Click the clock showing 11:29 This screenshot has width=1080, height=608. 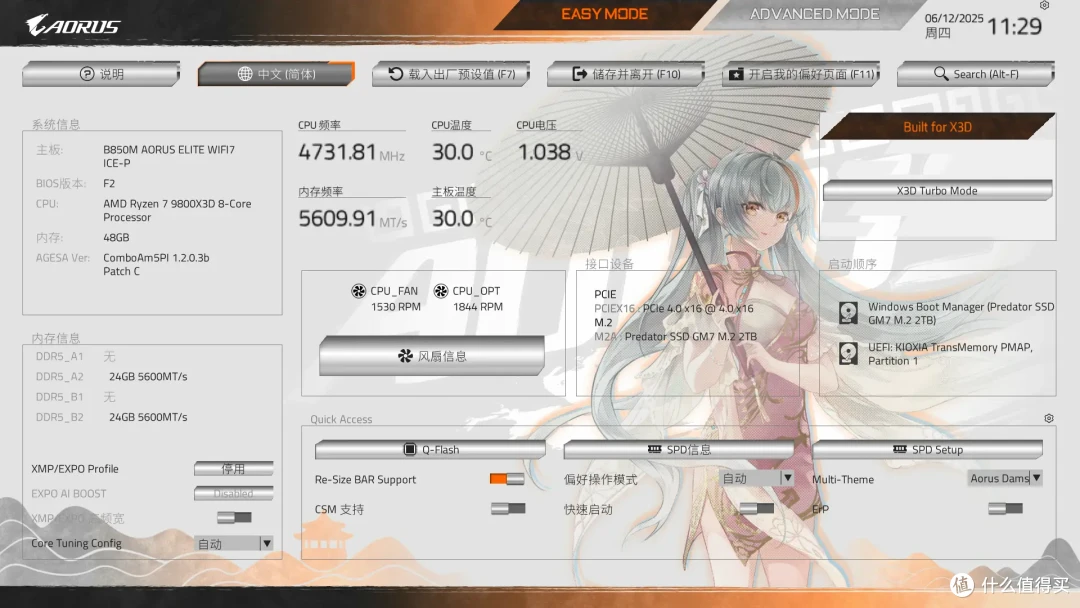[x=1015, y=26]
